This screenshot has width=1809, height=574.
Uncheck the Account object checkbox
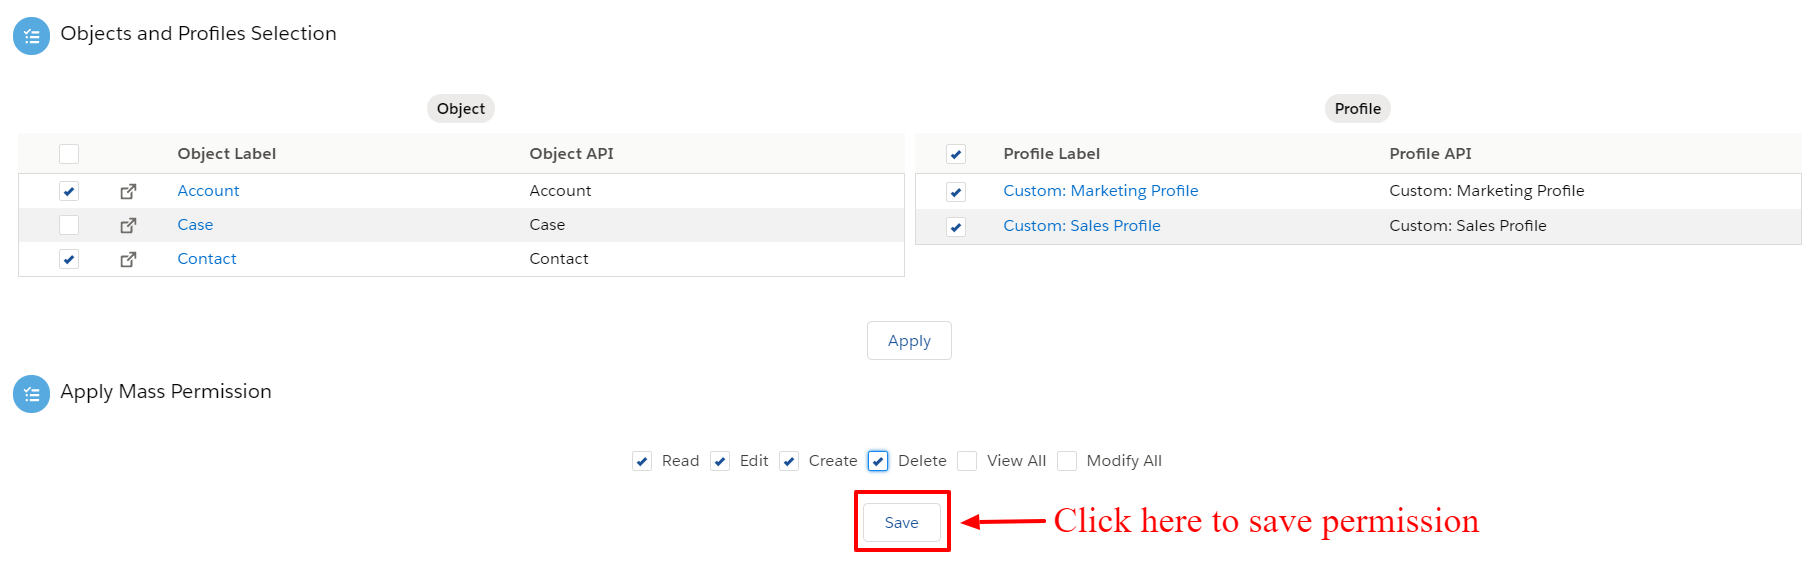pos(69,191)
